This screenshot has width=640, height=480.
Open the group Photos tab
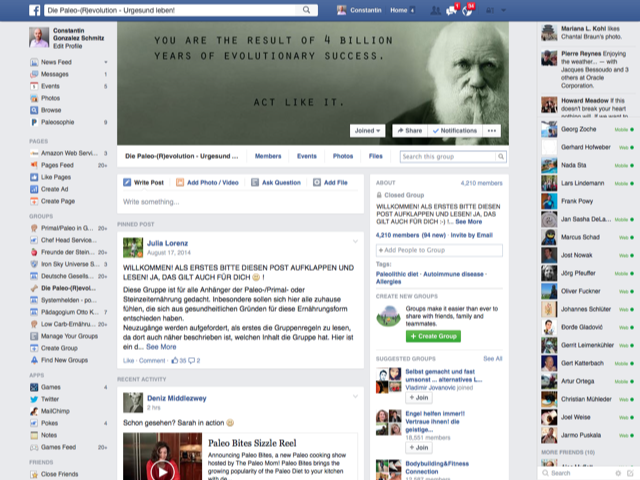point(343,156)
